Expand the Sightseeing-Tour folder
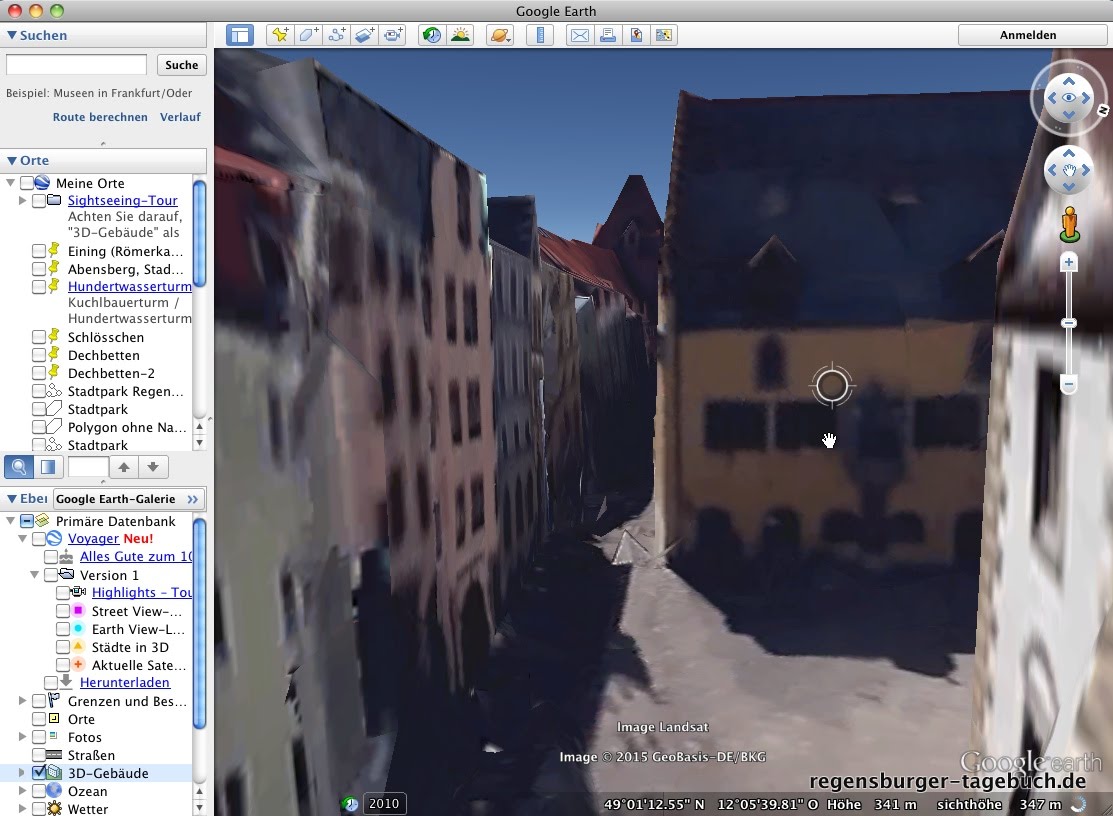This screenshot has height=816, width=1113. [x=22, y=201]
